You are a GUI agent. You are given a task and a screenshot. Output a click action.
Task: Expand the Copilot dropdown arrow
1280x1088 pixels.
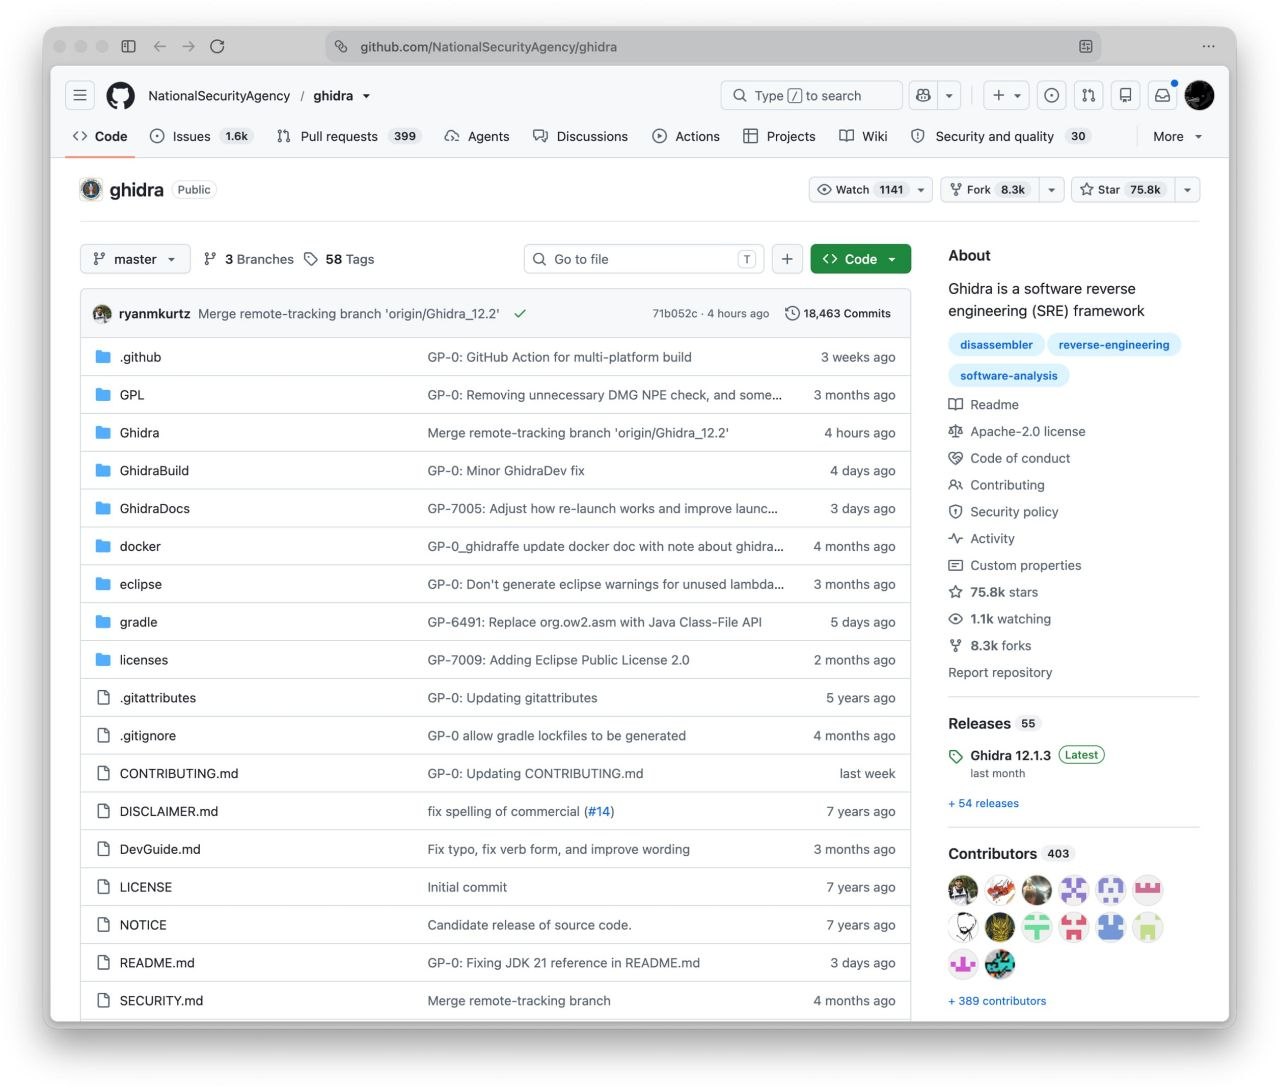pos(949,95)
